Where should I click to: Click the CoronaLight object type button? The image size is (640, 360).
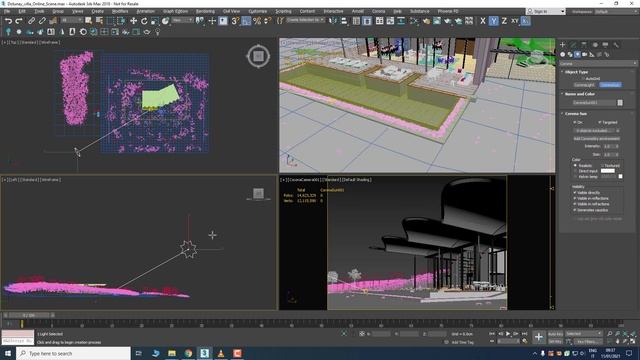pyautogui.click(x=584, y=85)
